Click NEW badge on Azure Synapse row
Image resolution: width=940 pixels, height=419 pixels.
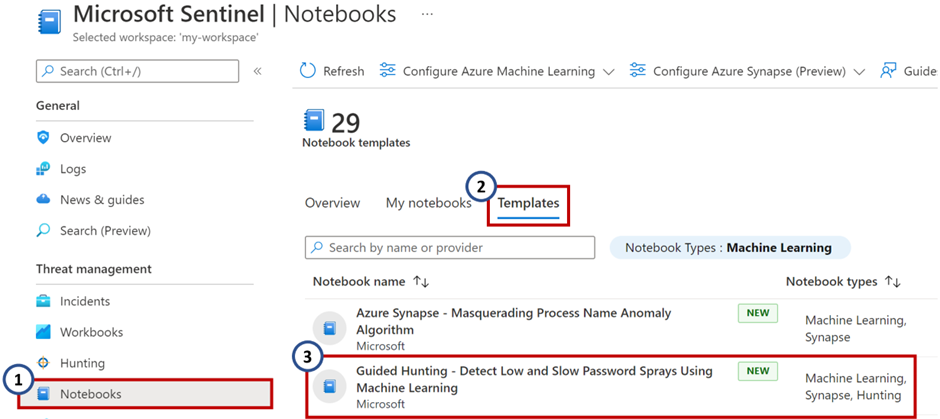click(x=758, y=313)
